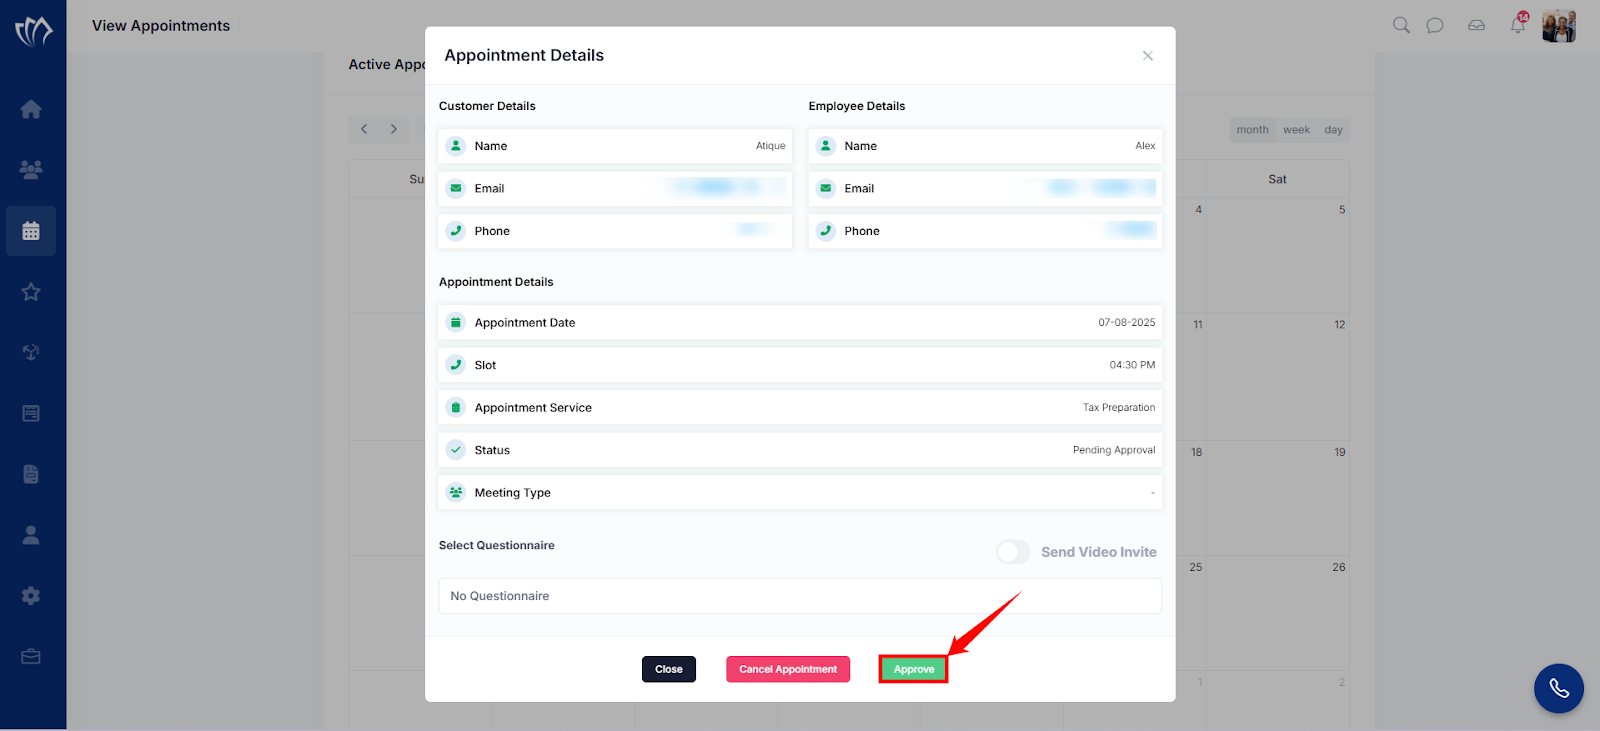
Task: Click the floating phone call button
Action: (x=1559, y=688)
